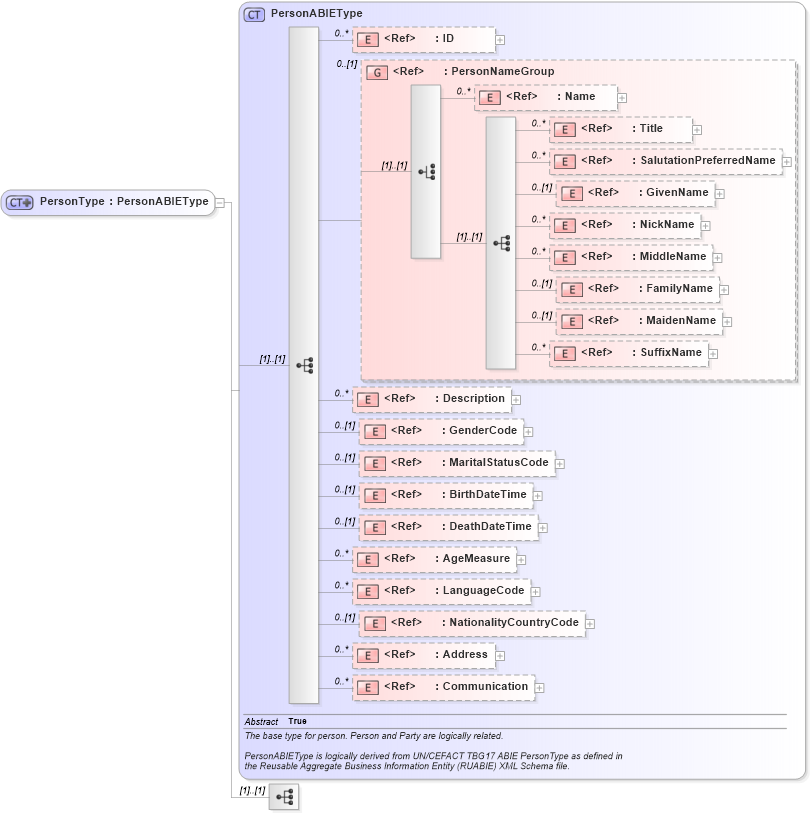The width and height of the screenshot is (810, 814).
Task: Click the G icon of PersonNameGroup
Action: coord(376,72)
